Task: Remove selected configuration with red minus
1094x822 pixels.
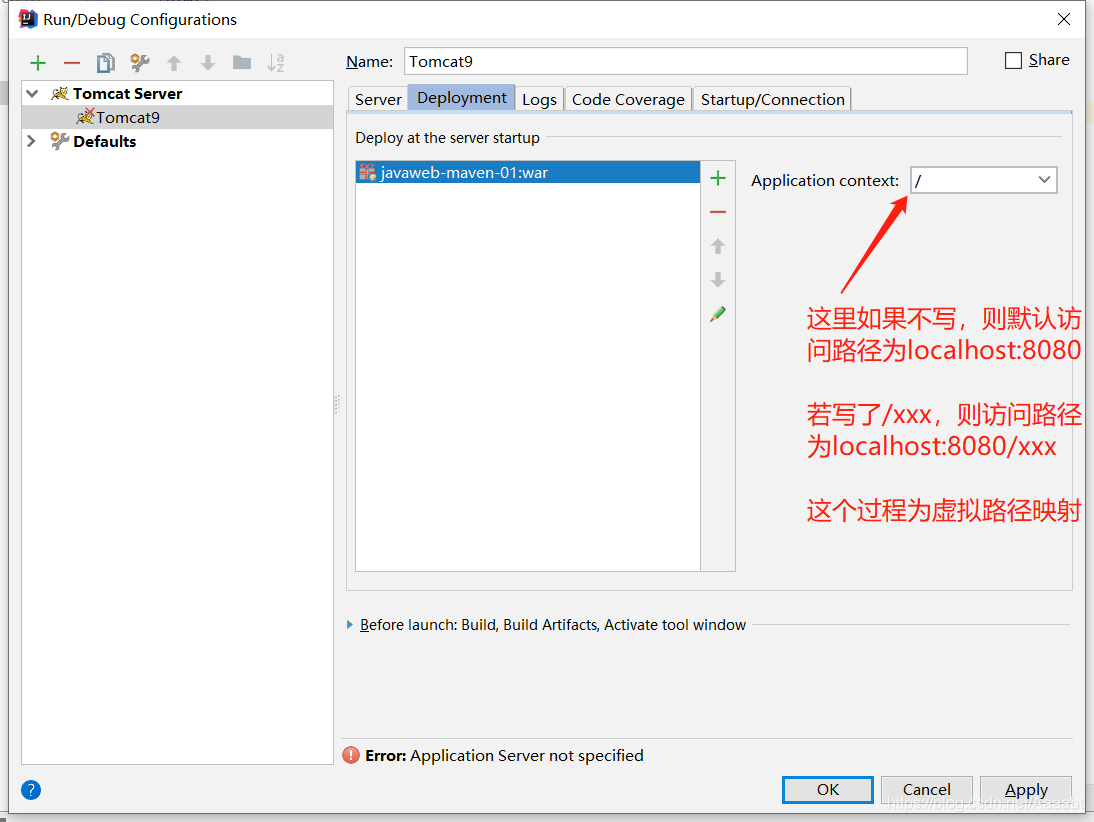Action: point(72,63)
